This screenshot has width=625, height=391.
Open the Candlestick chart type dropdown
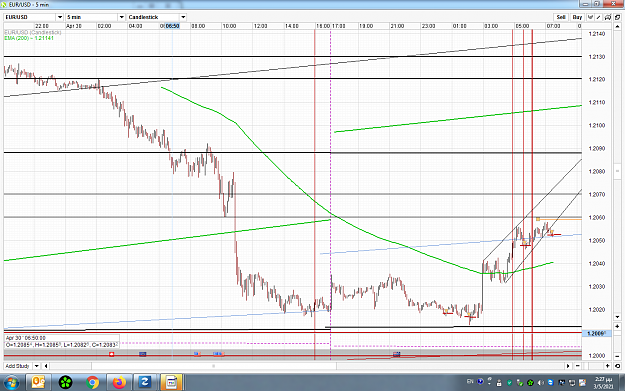pos(183,17)
